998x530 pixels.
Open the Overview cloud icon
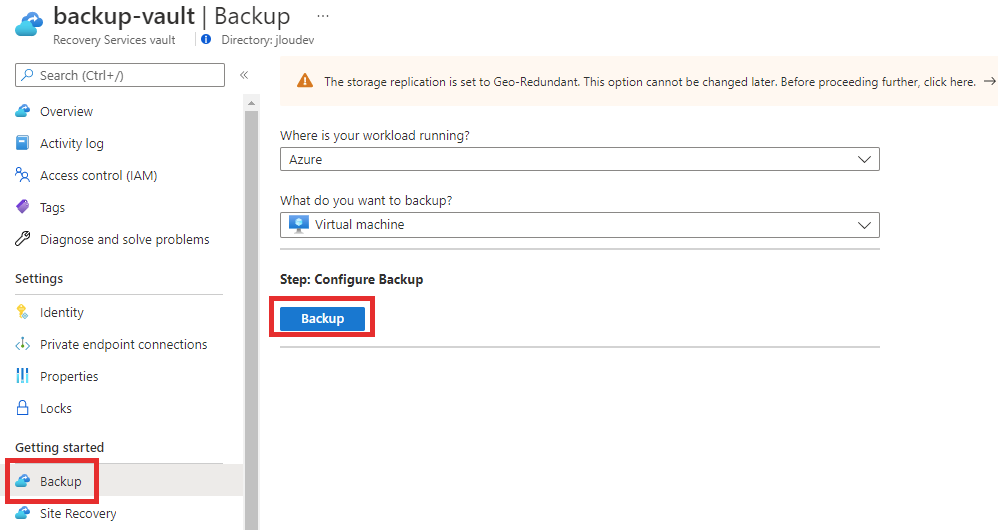click(x=22, y=111)
